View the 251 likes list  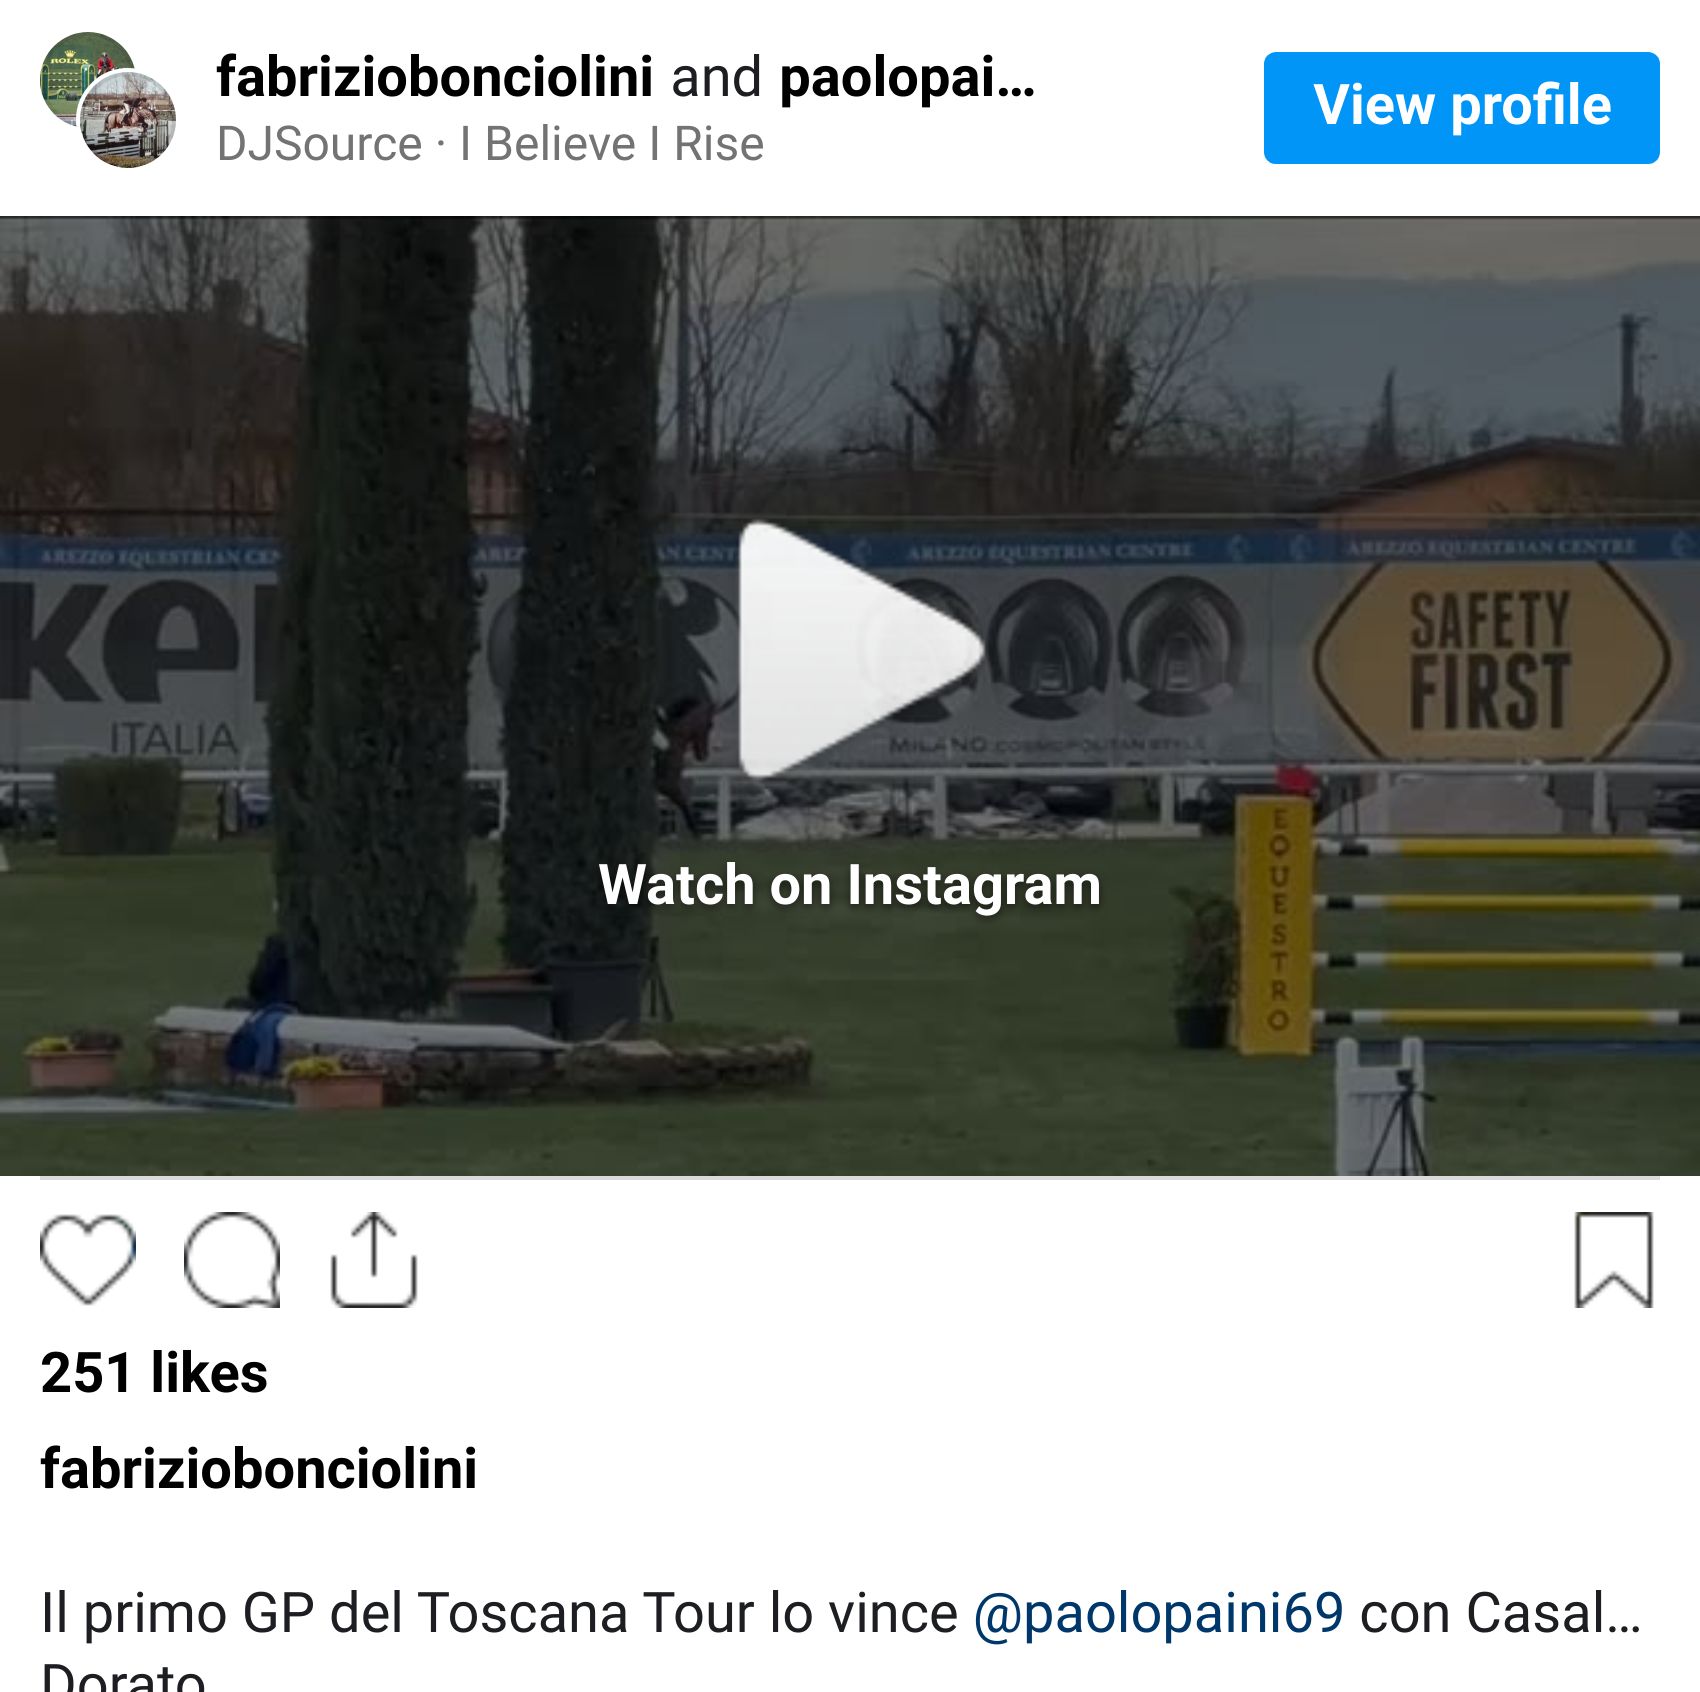pyautogui.click(x=154, y=1372)
